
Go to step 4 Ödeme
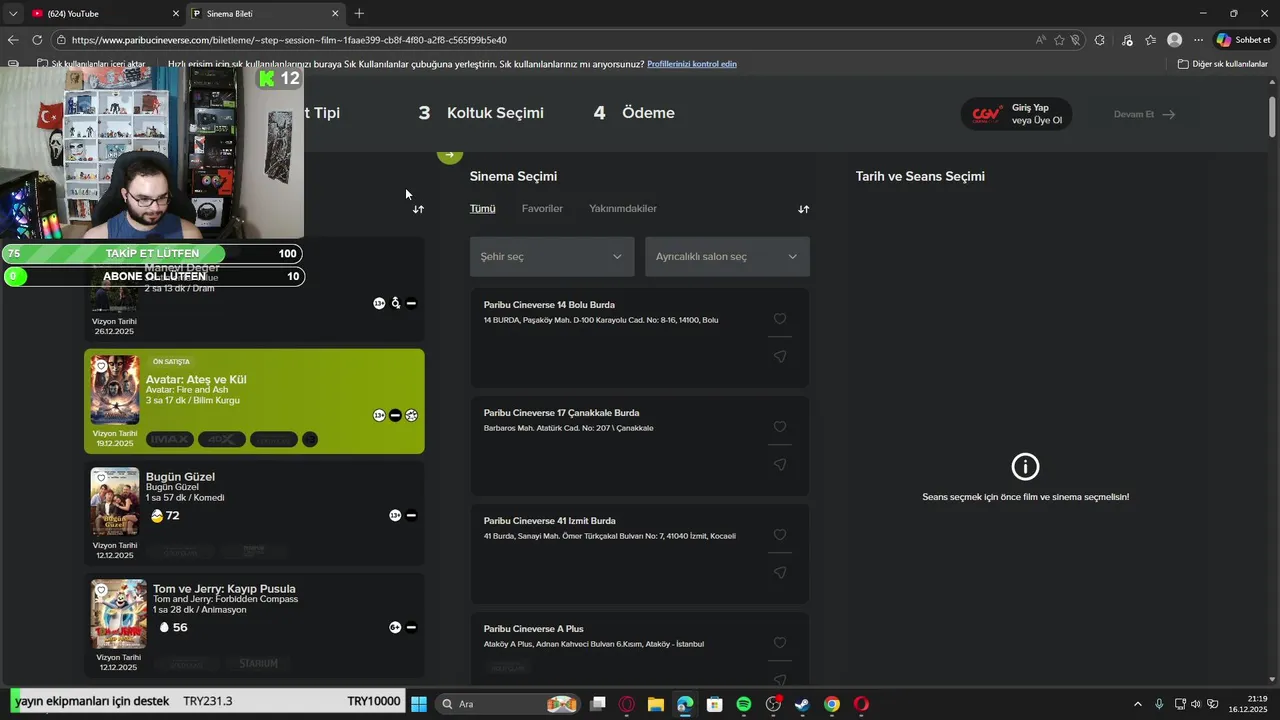[634, 113]
